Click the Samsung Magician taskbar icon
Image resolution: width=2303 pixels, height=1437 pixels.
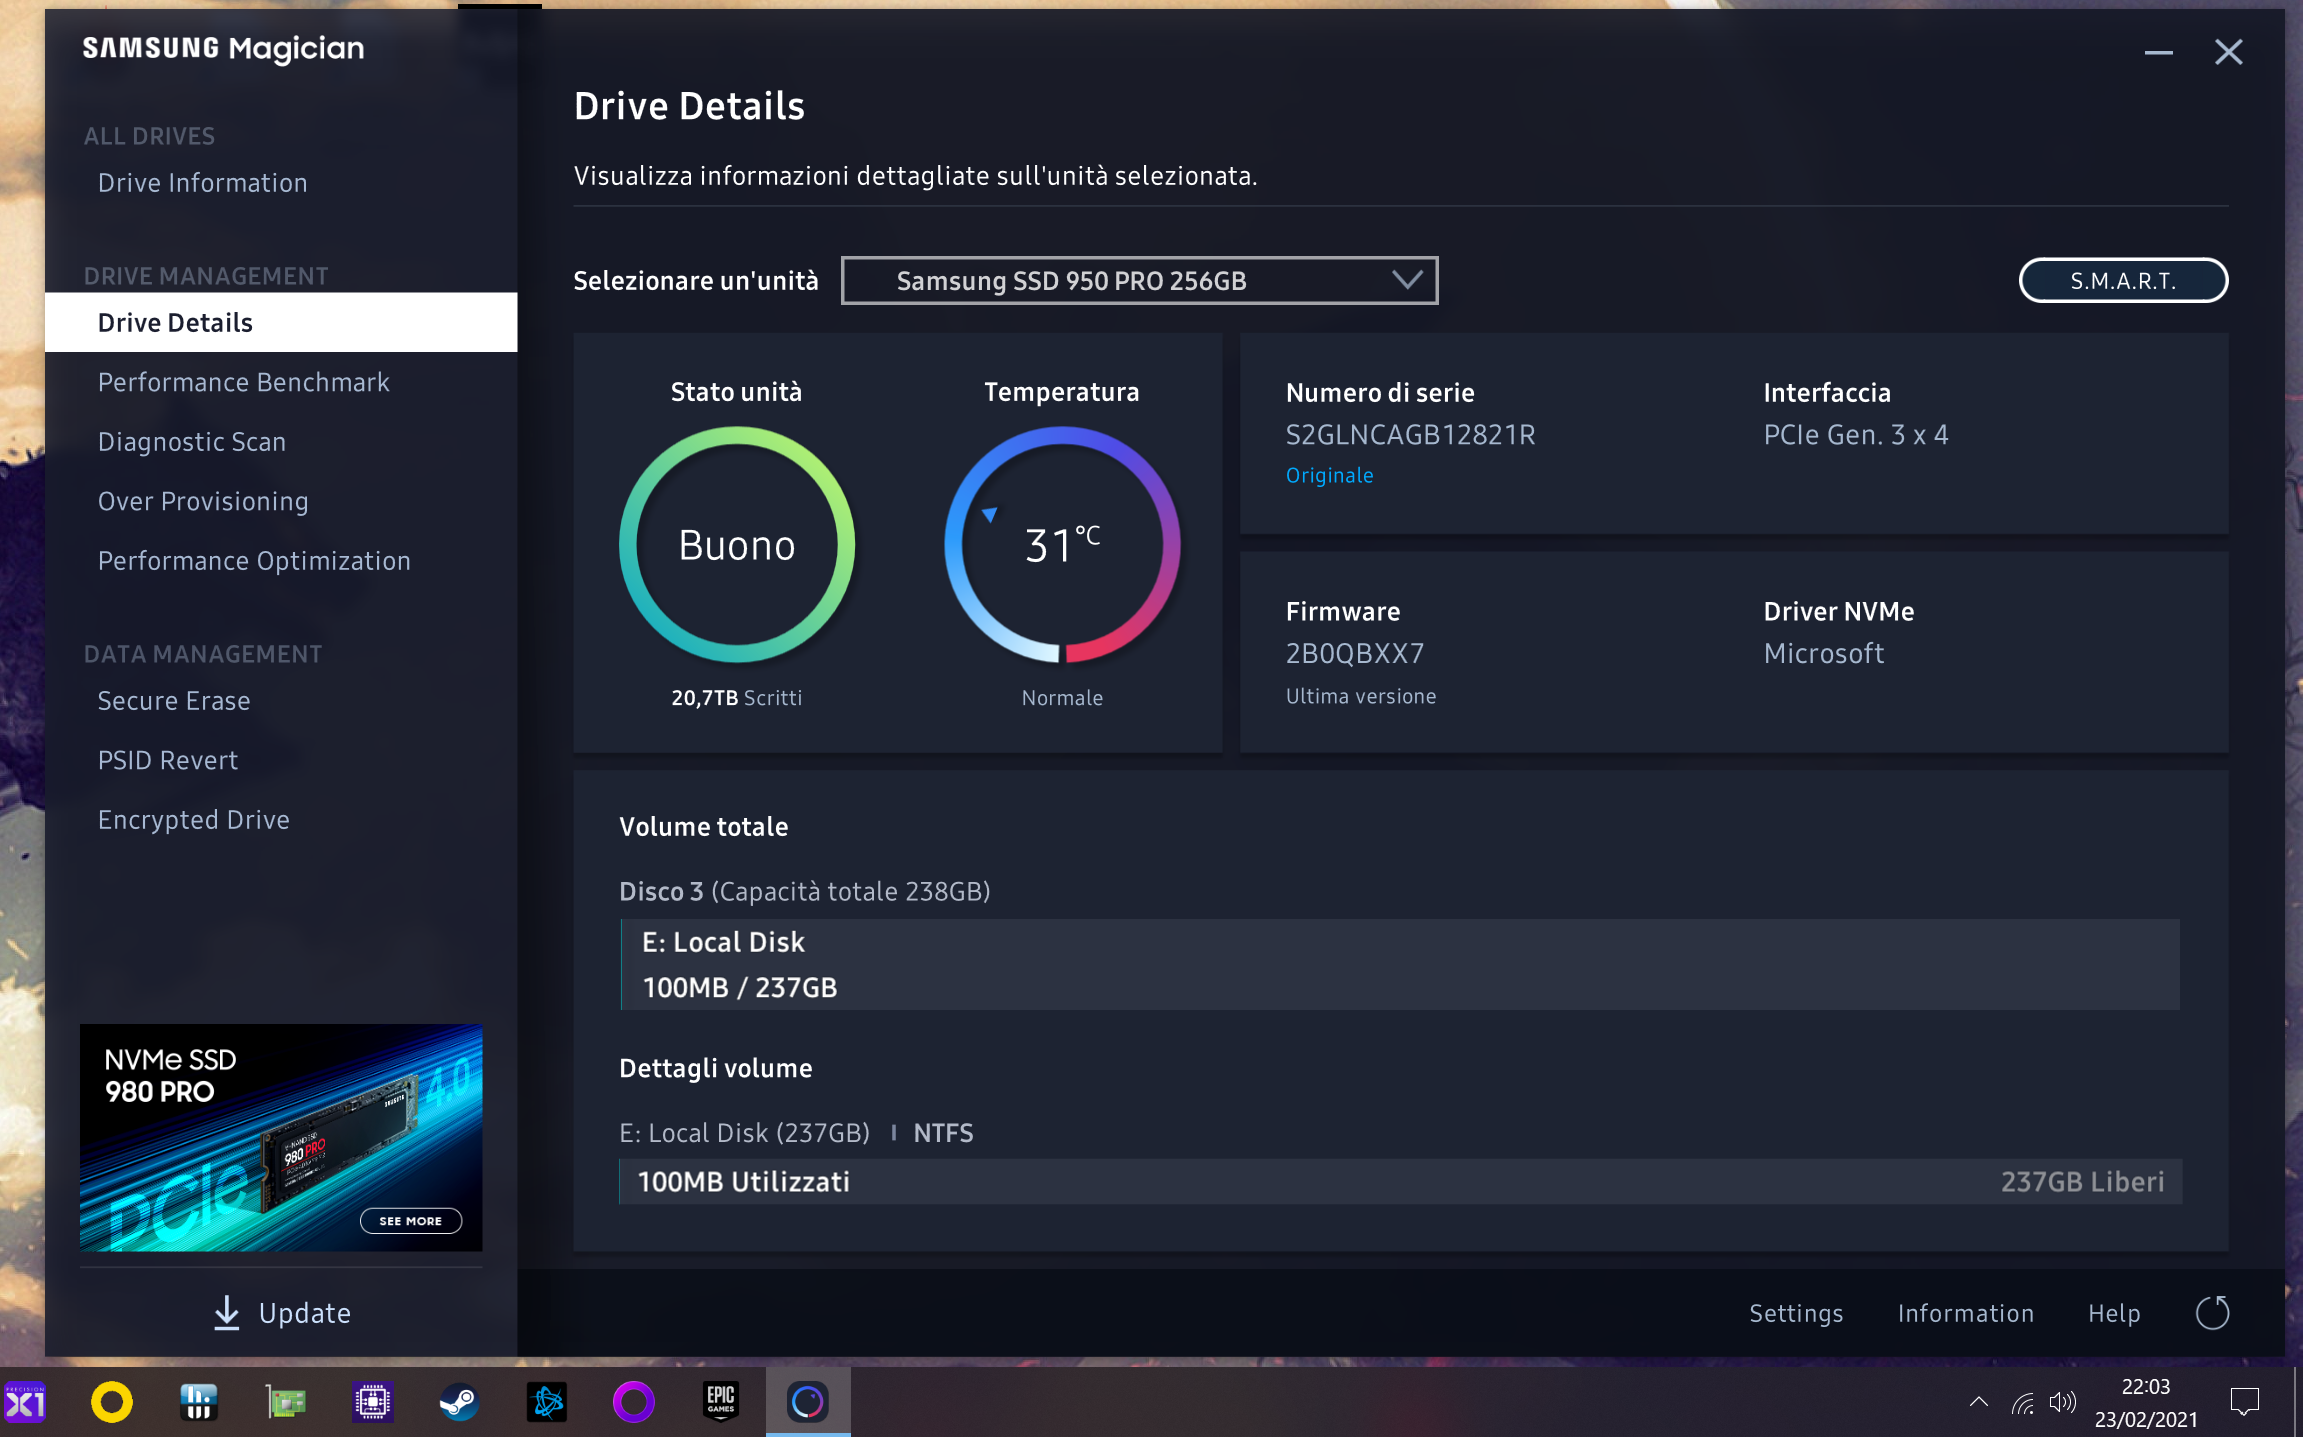(x=808, y=1402)
